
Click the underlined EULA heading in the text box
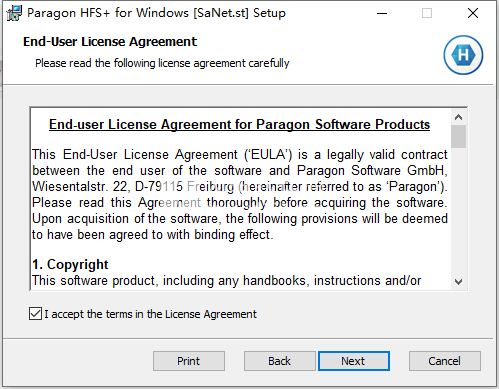239,124
